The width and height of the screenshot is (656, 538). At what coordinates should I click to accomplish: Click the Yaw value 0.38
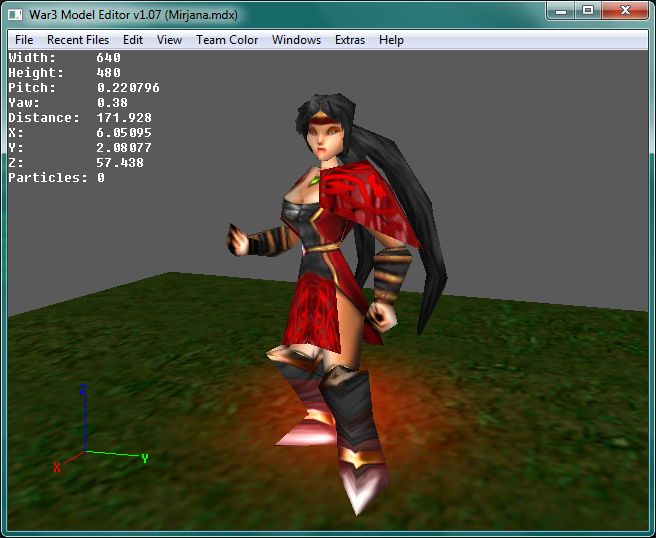112,103
